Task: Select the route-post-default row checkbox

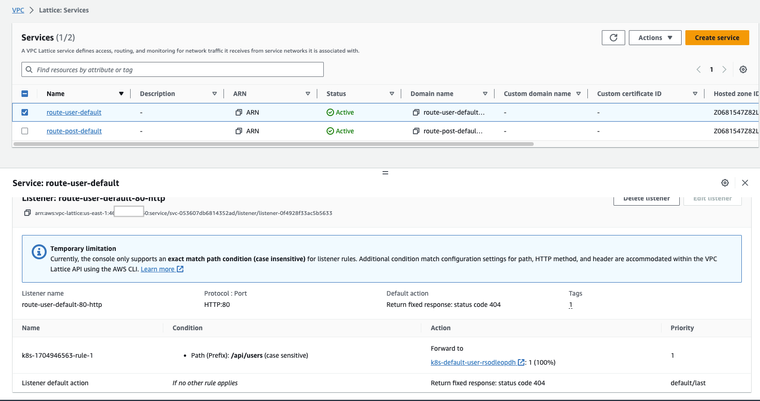Action: [25, 131]
